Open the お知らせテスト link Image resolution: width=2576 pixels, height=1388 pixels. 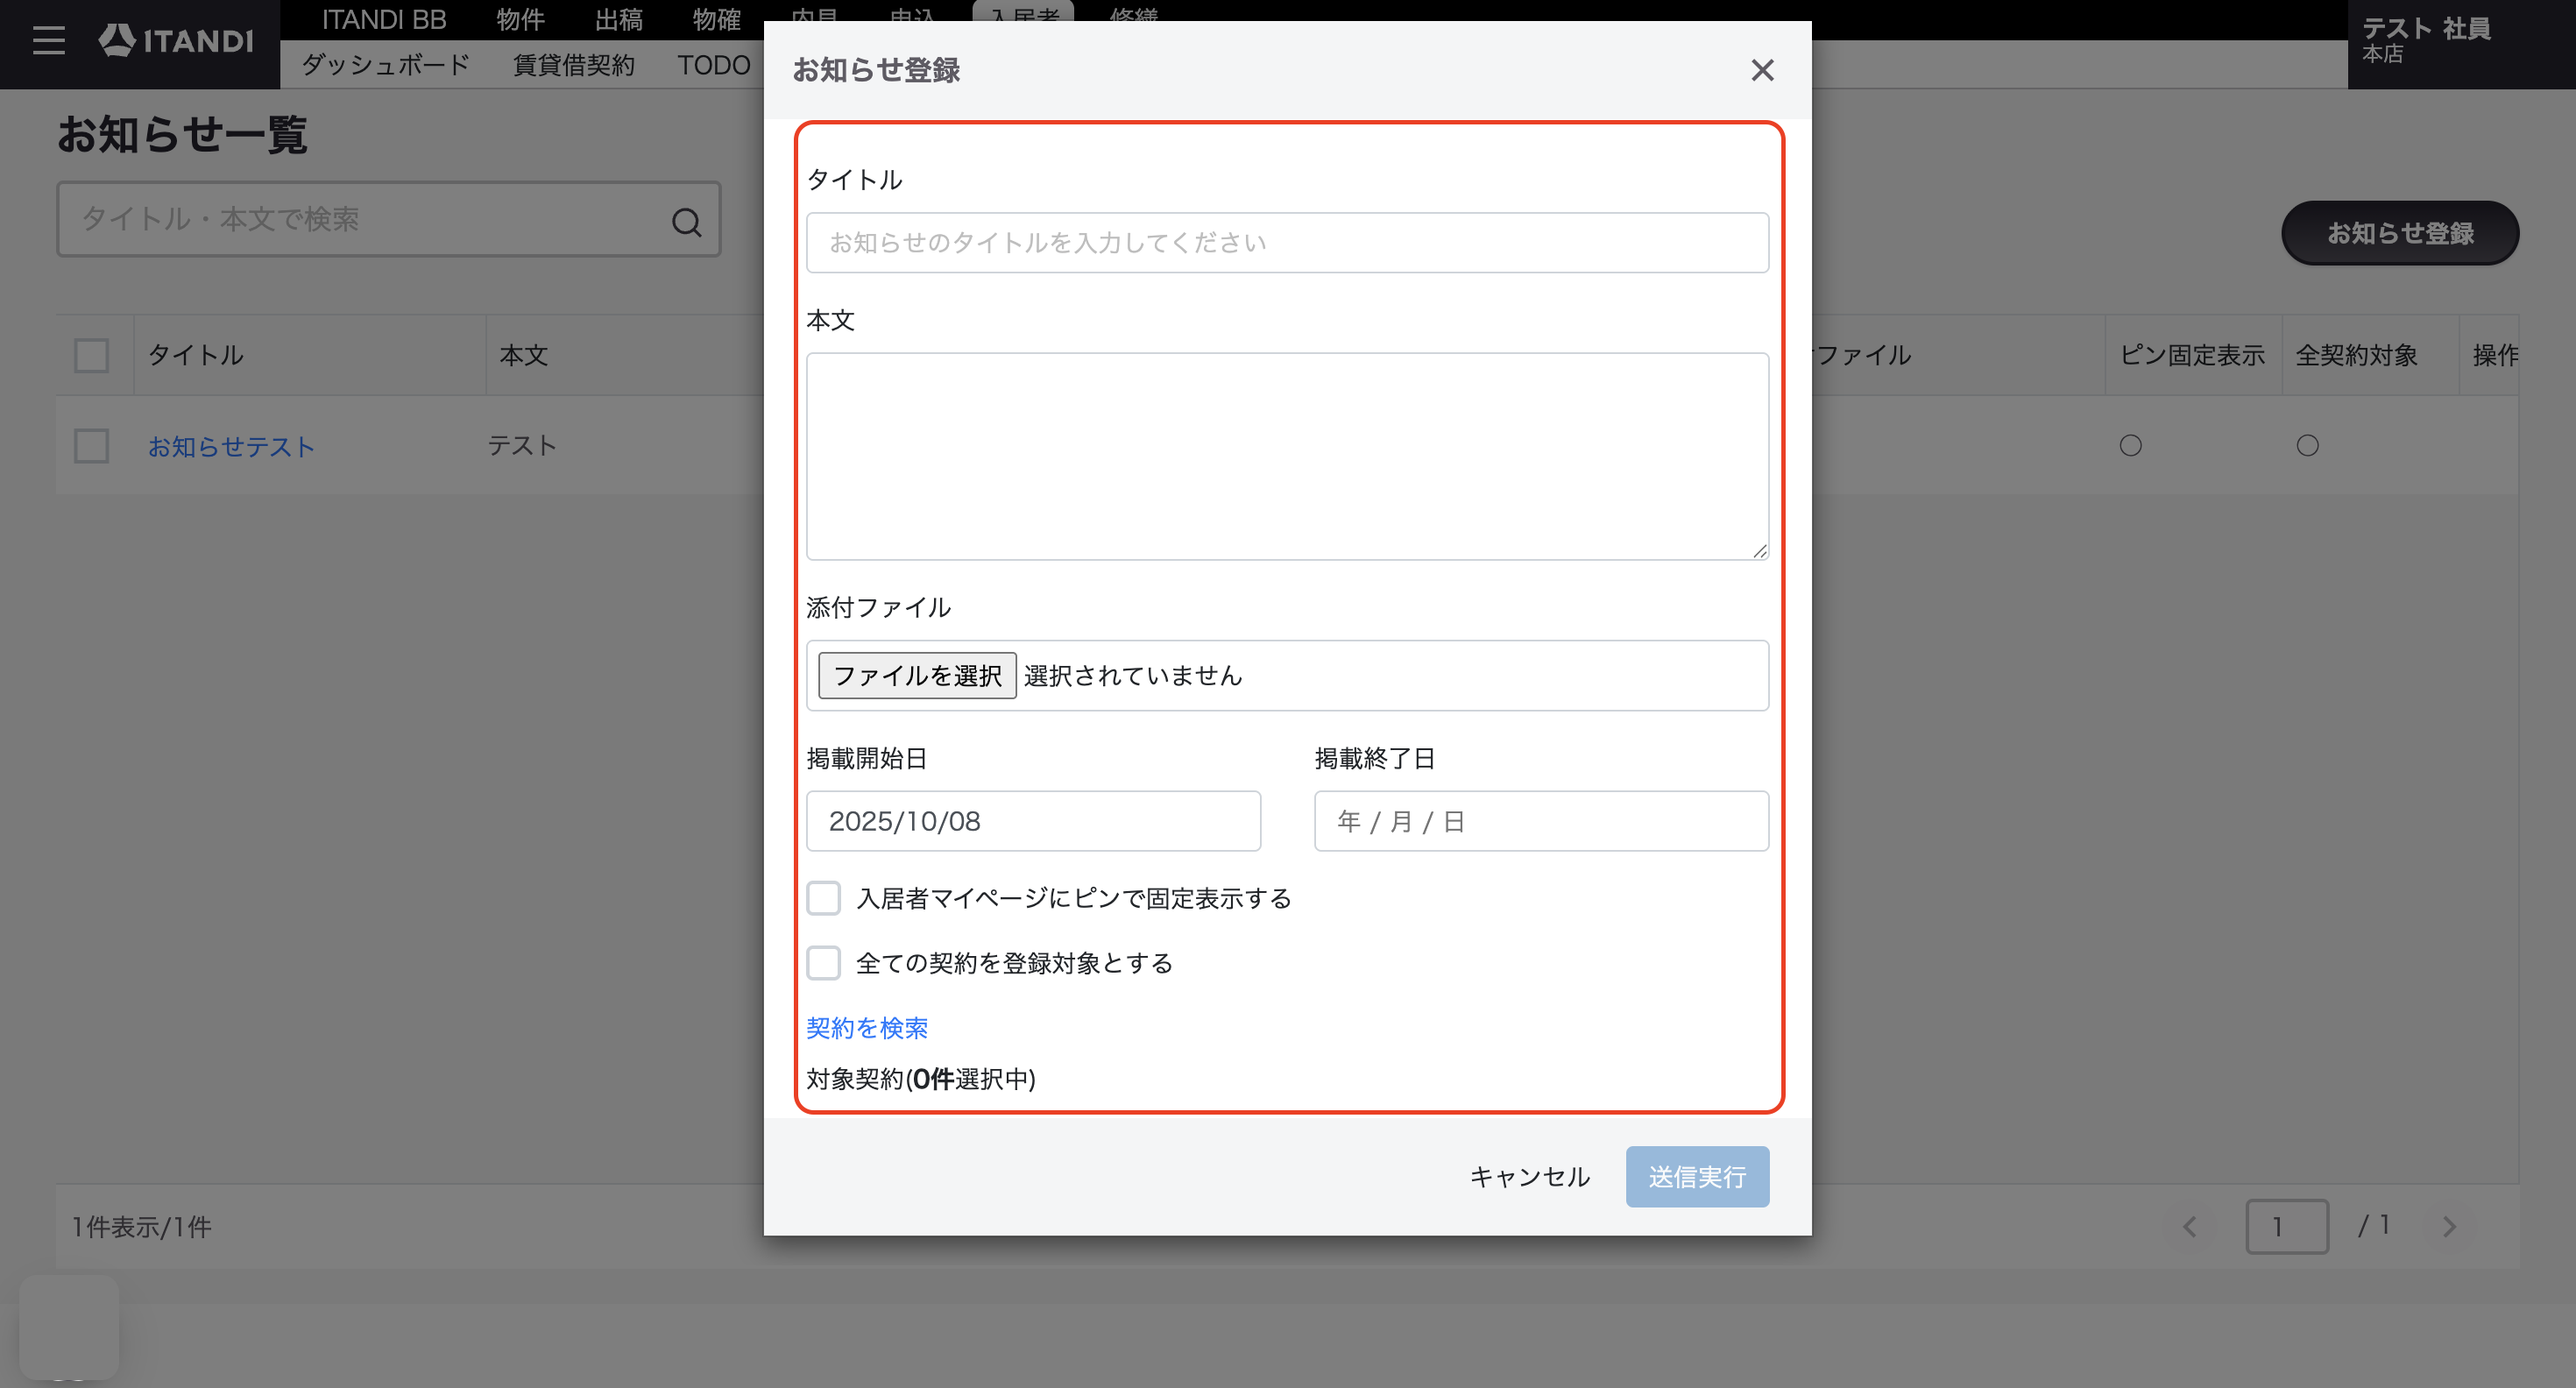point(232,447)
